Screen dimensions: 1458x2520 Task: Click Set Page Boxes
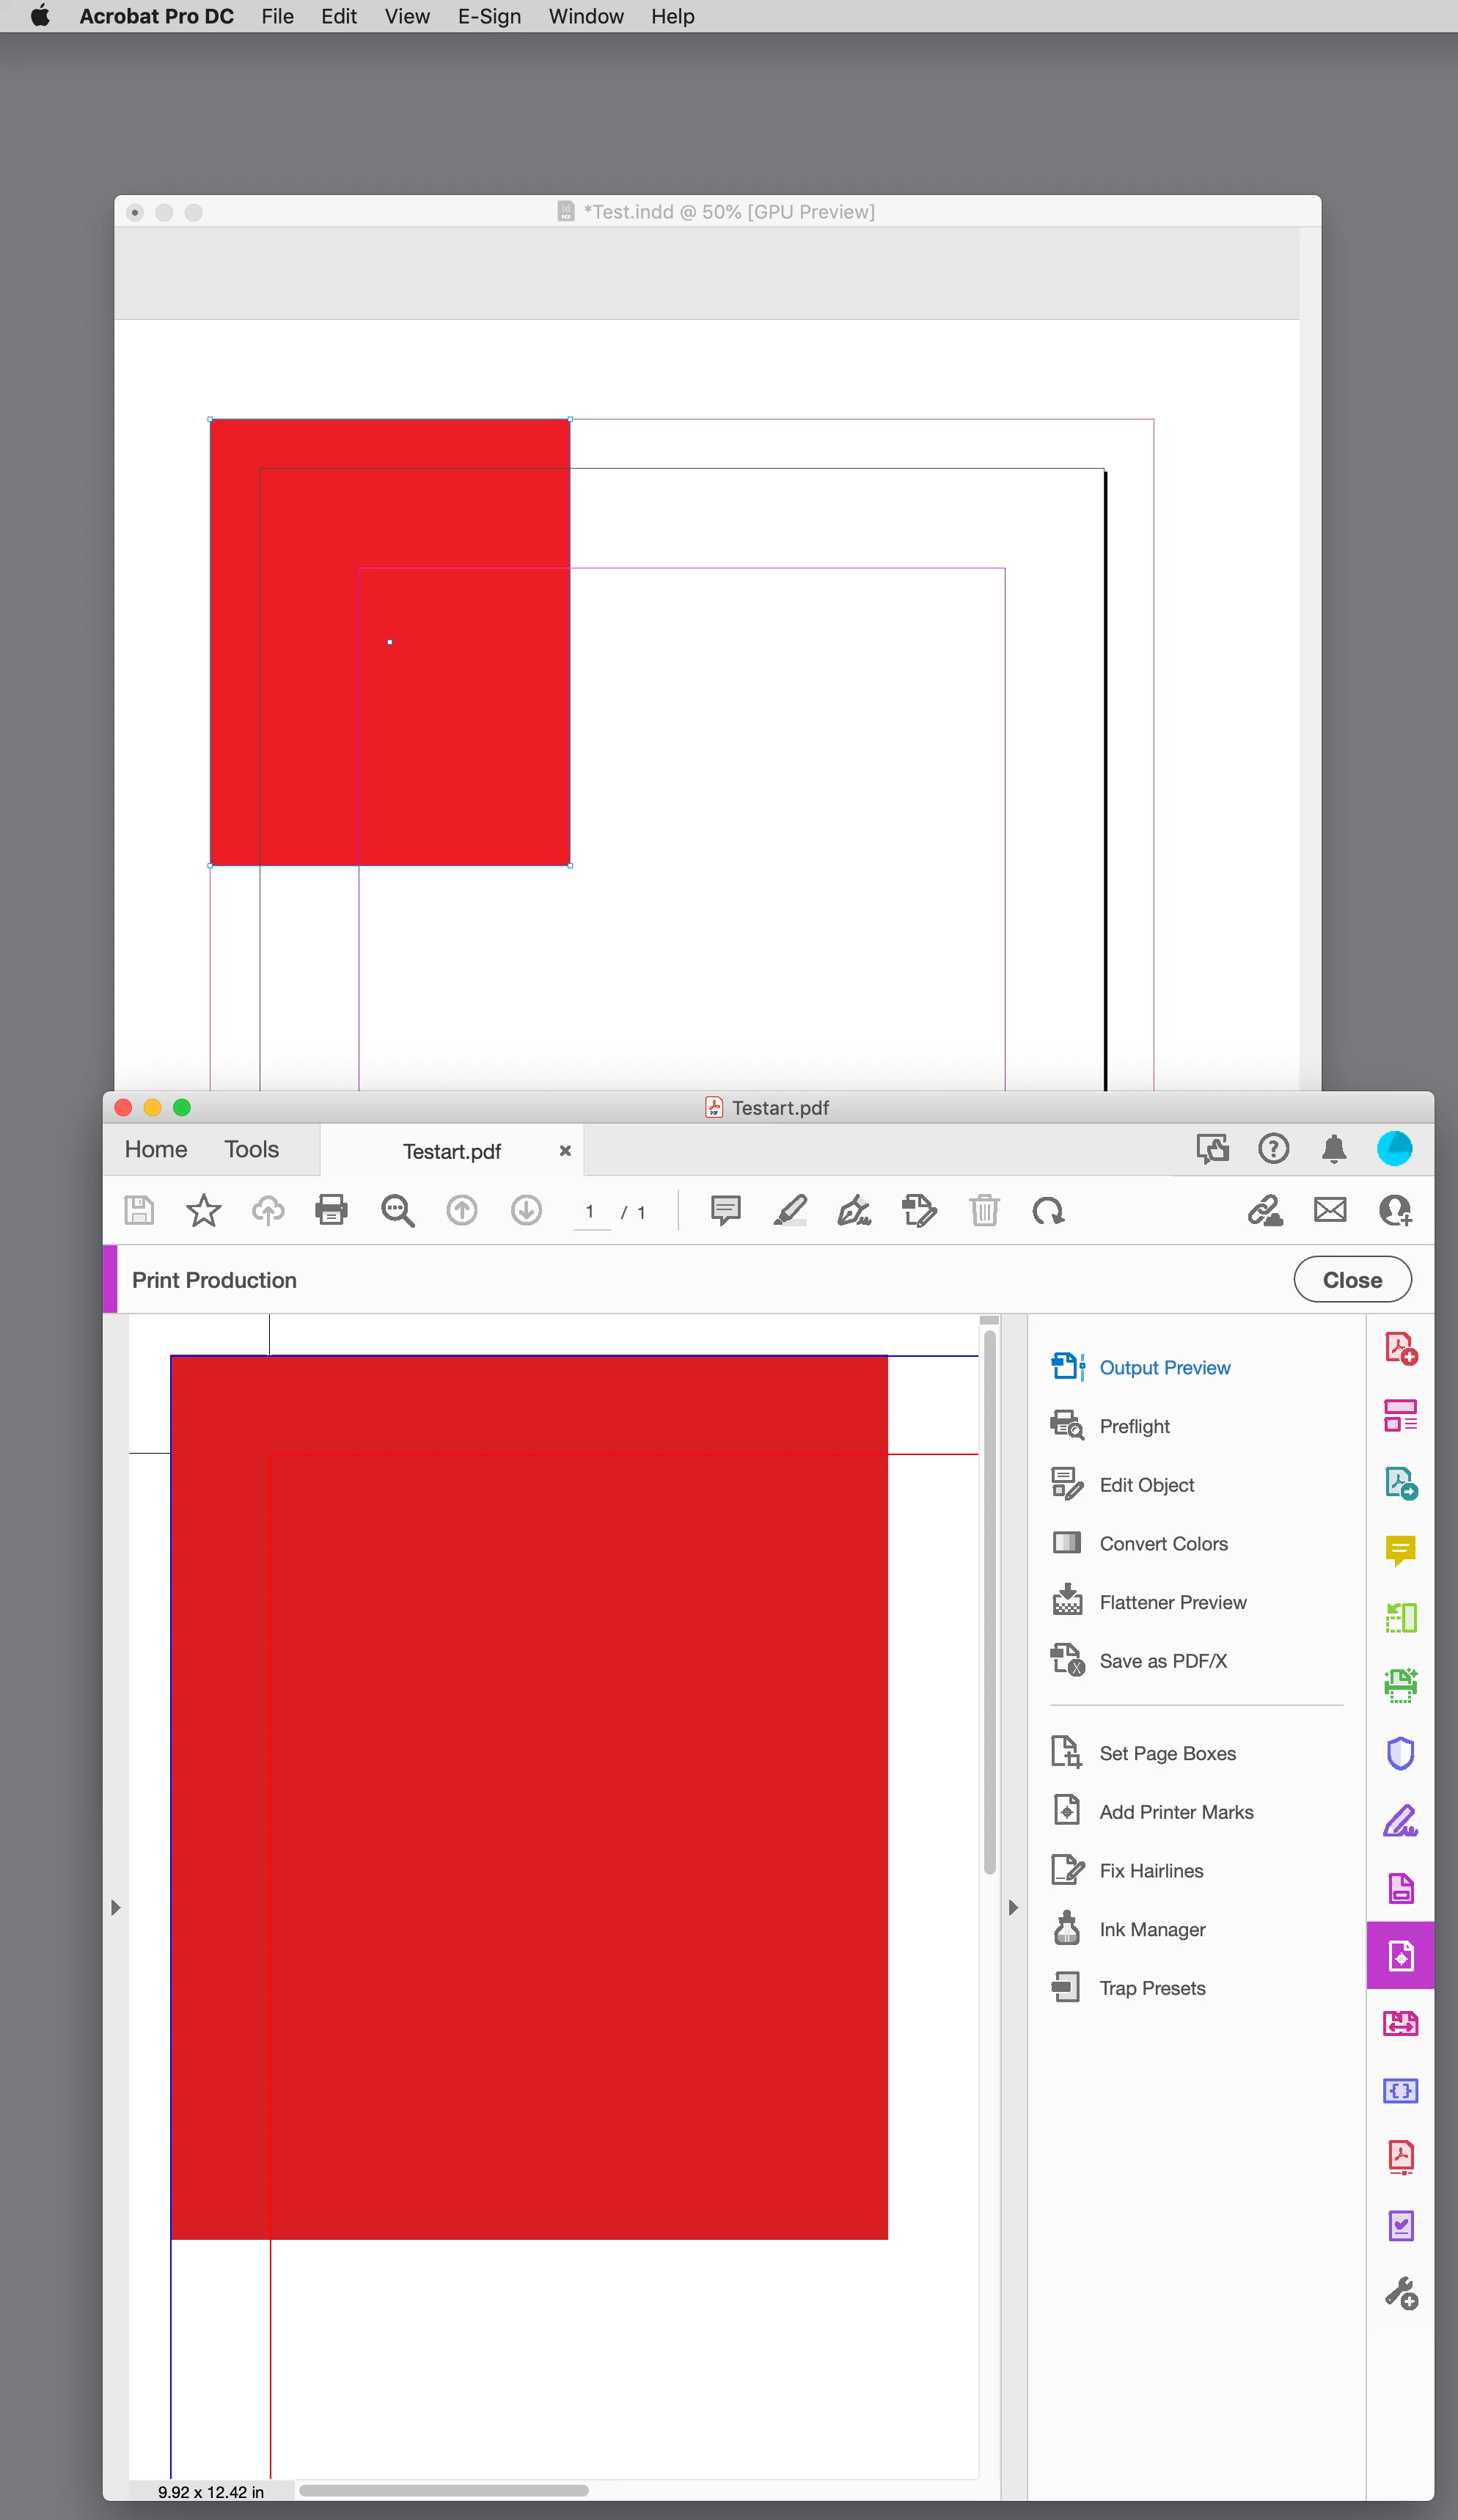(1167, 1753)
